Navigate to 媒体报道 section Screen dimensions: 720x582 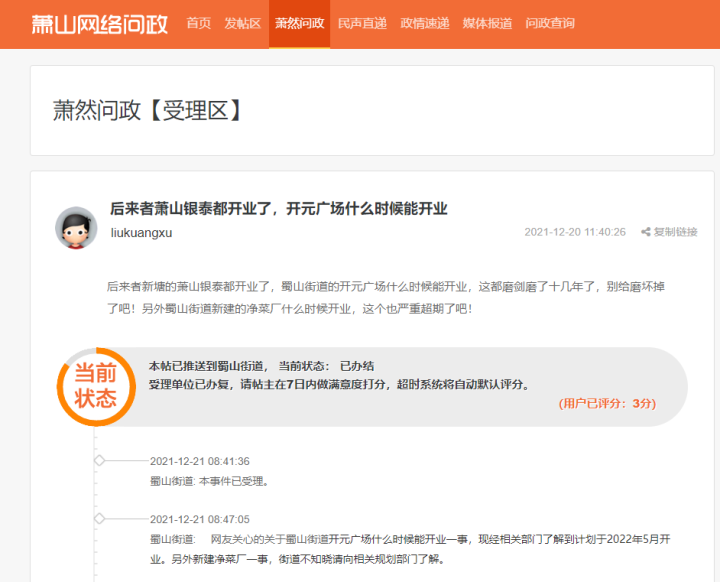click(x=487, y=23)
